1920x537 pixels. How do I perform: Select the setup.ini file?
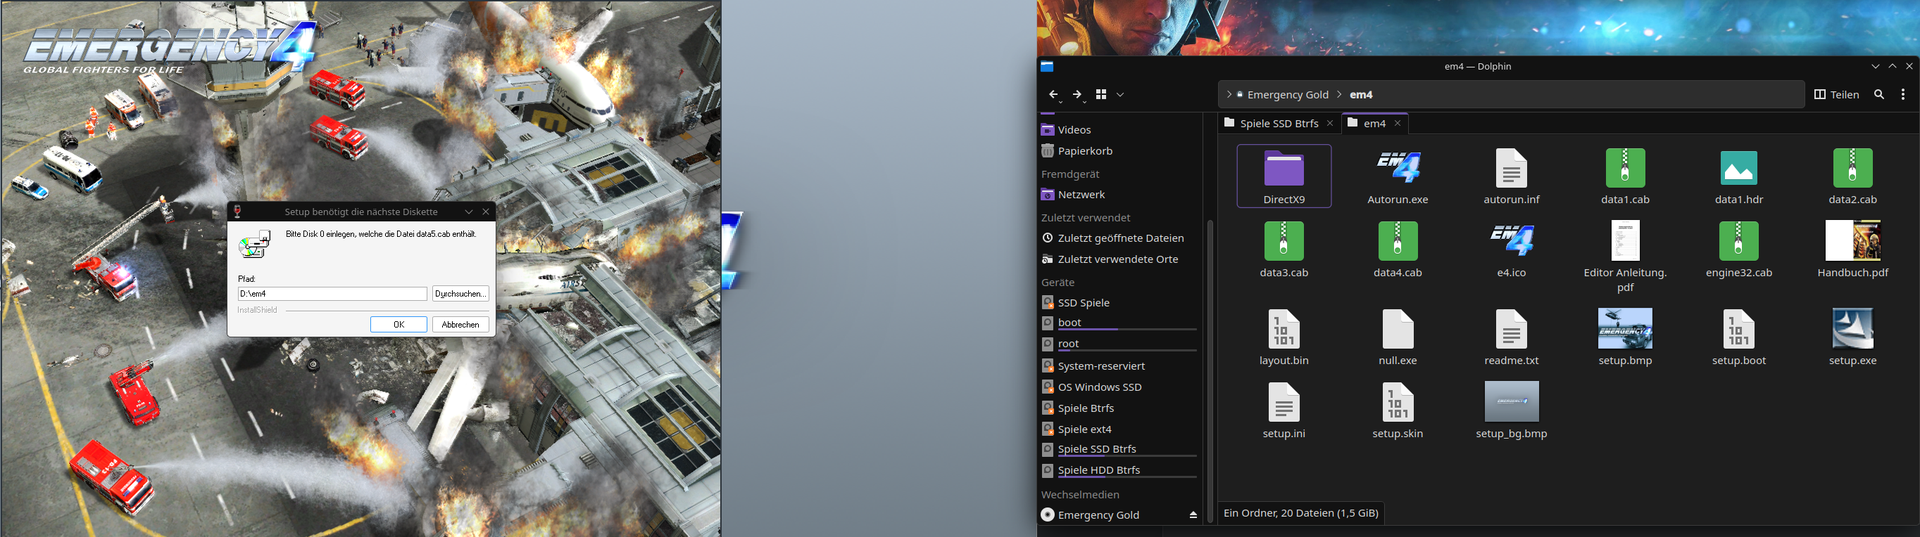(x=1284, y=410)
